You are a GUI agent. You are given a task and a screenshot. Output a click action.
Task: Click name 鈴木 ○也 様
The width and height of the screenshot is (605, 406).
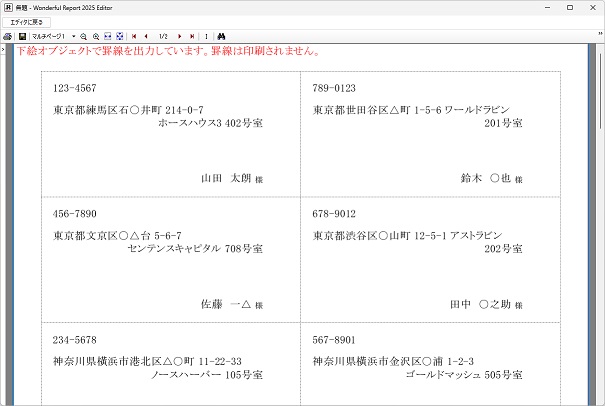(491, 178)
